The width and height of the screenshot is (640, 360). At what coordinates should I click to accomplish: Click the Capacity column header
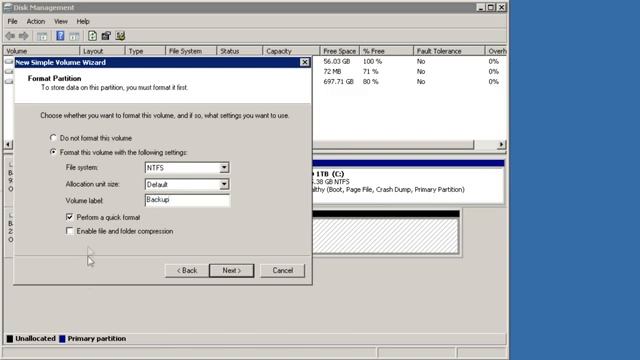point(291,51)
